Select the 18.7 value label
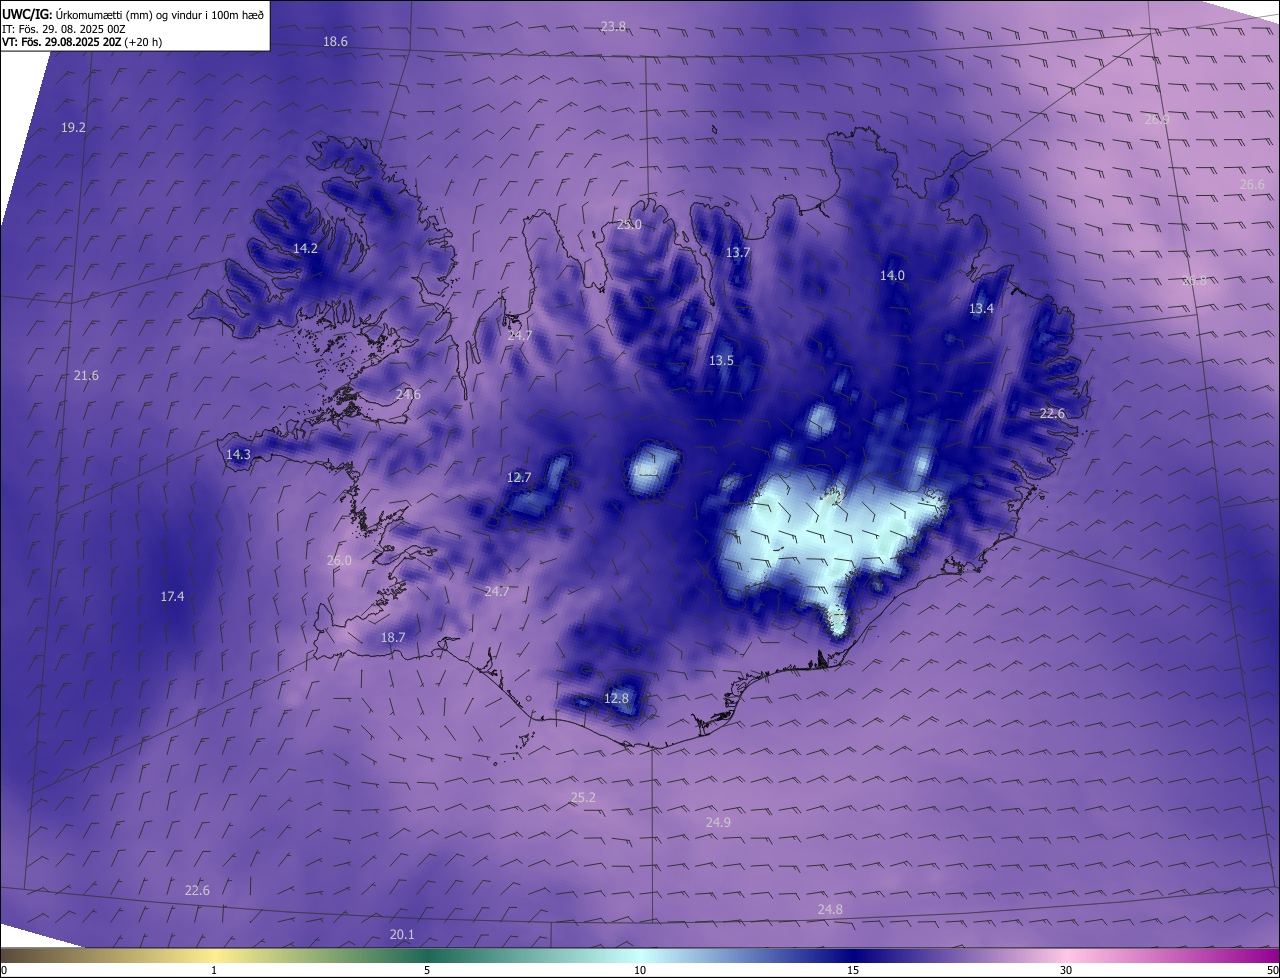The image size is (1280, 978). point(393,638)
